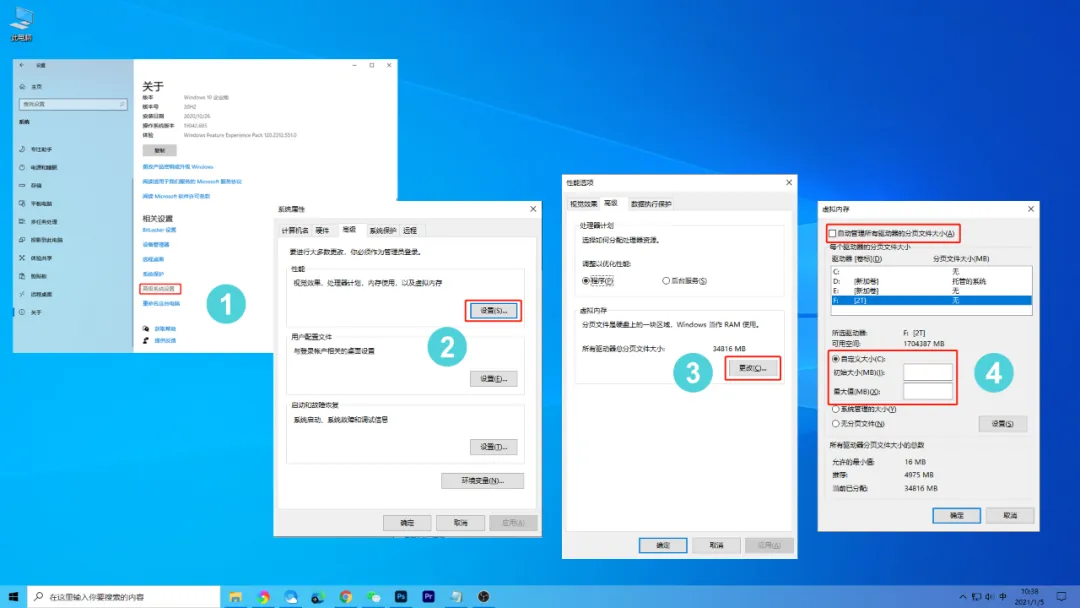Select drive C: in paging file list
Viewport: 1080px width, 608px height.
pyautogui.click(x=931, y=272)
